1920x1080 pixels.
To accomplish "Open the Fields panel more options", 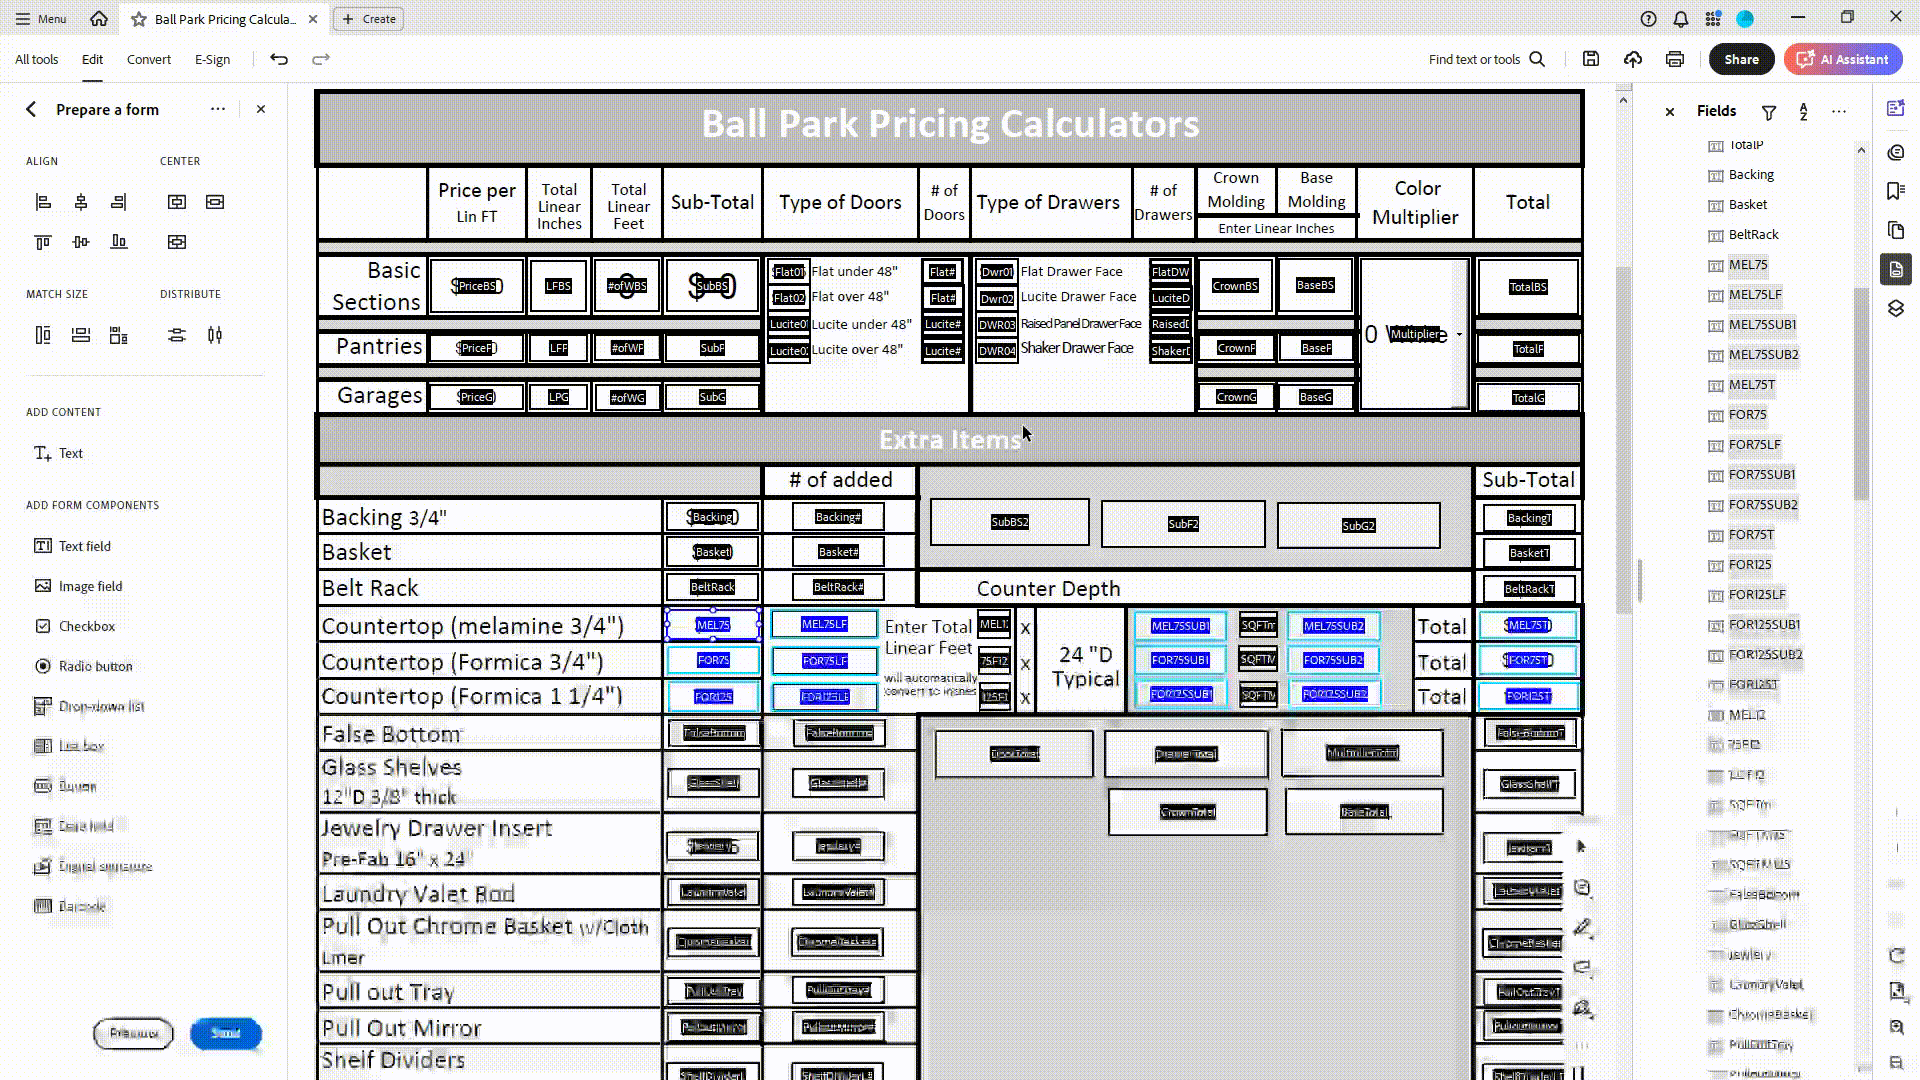I will click(x=1839, y=111).
